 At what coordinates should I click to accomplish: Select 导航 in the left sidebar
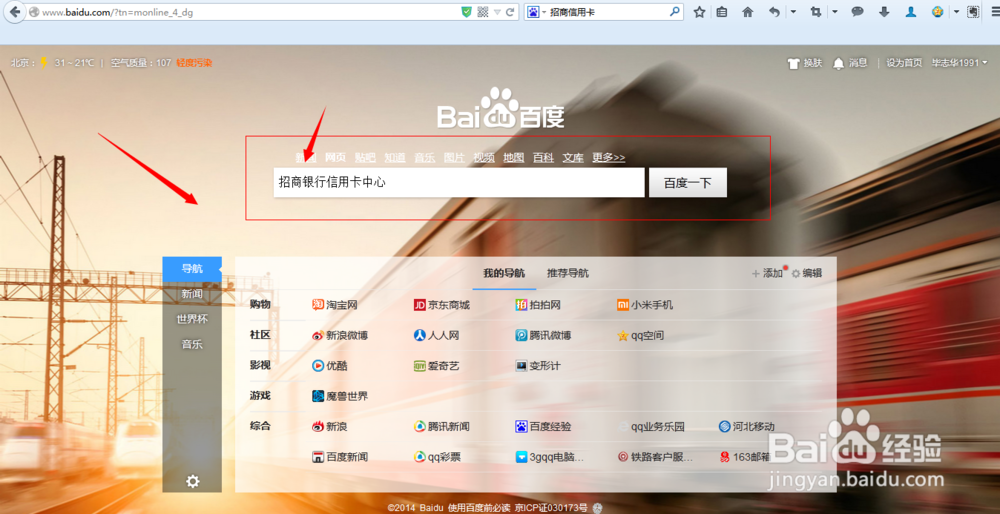coord(192,268)
